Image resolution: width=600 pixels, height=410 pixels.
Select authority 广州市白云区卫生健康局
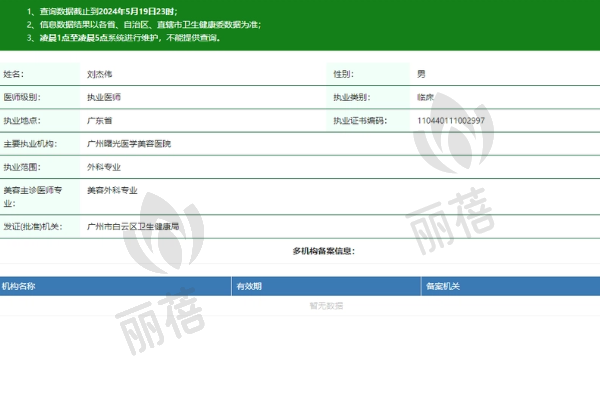coord(133,227)
